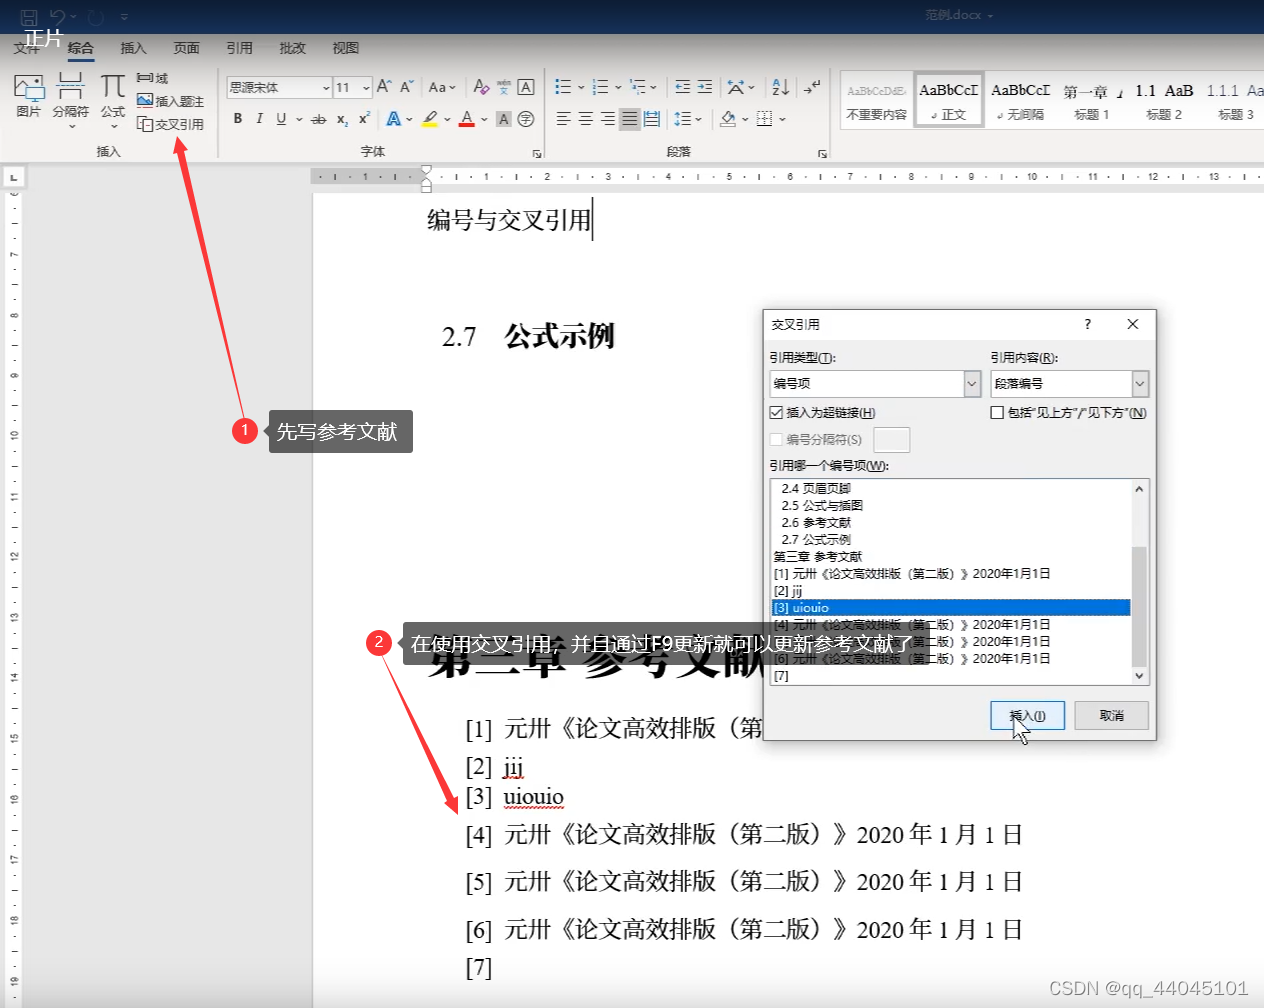Center the paragraph text

pos(586,119)
